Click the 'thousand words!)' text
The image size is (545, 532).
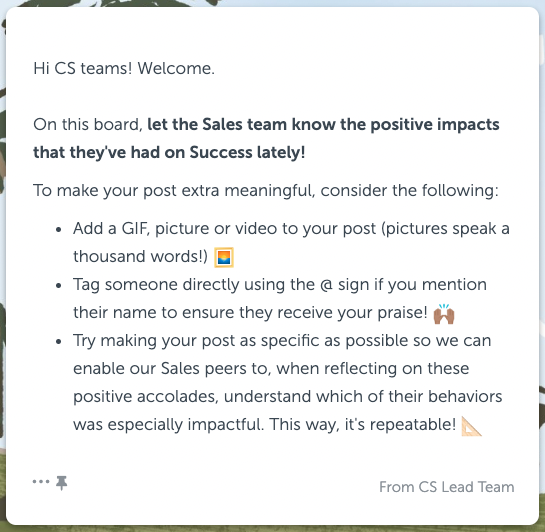[x=140, y=257]
